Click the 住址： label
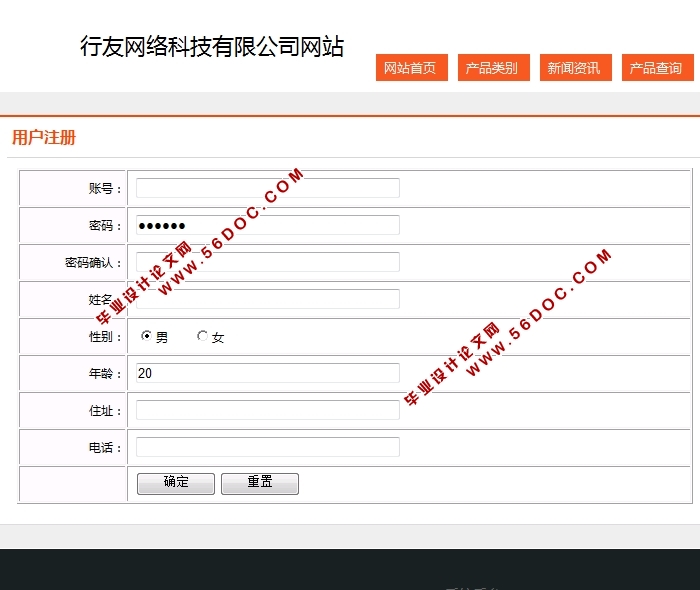 (105, 411)
